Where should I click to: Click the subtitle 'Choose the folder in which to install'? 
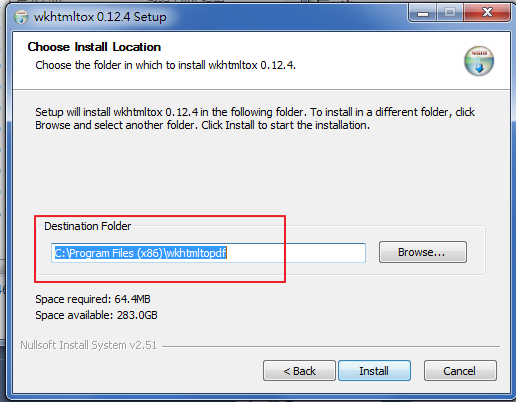click(x=165, y=65)
